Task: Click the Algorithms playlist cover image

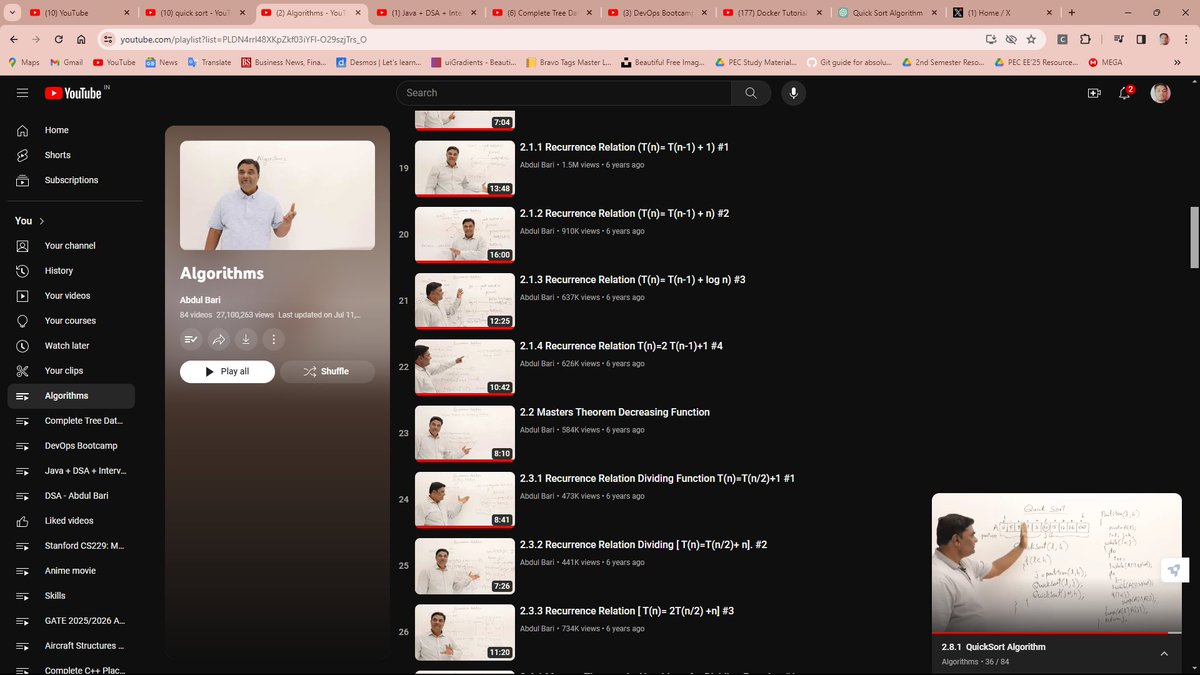Action: 277,195
